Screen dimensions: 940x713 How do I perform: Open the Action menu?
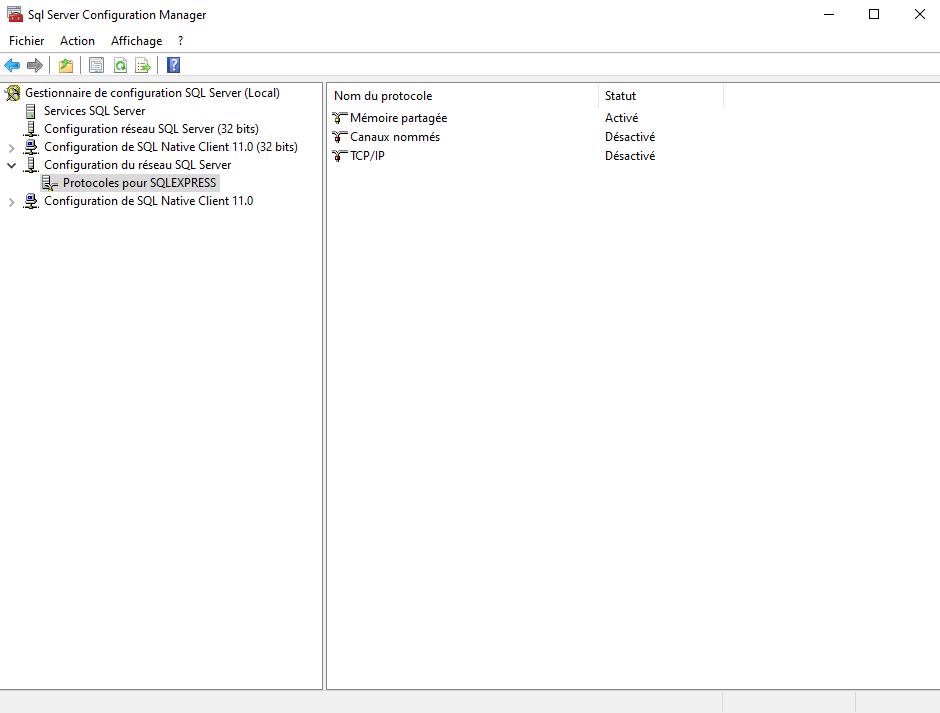coord(77,41)
